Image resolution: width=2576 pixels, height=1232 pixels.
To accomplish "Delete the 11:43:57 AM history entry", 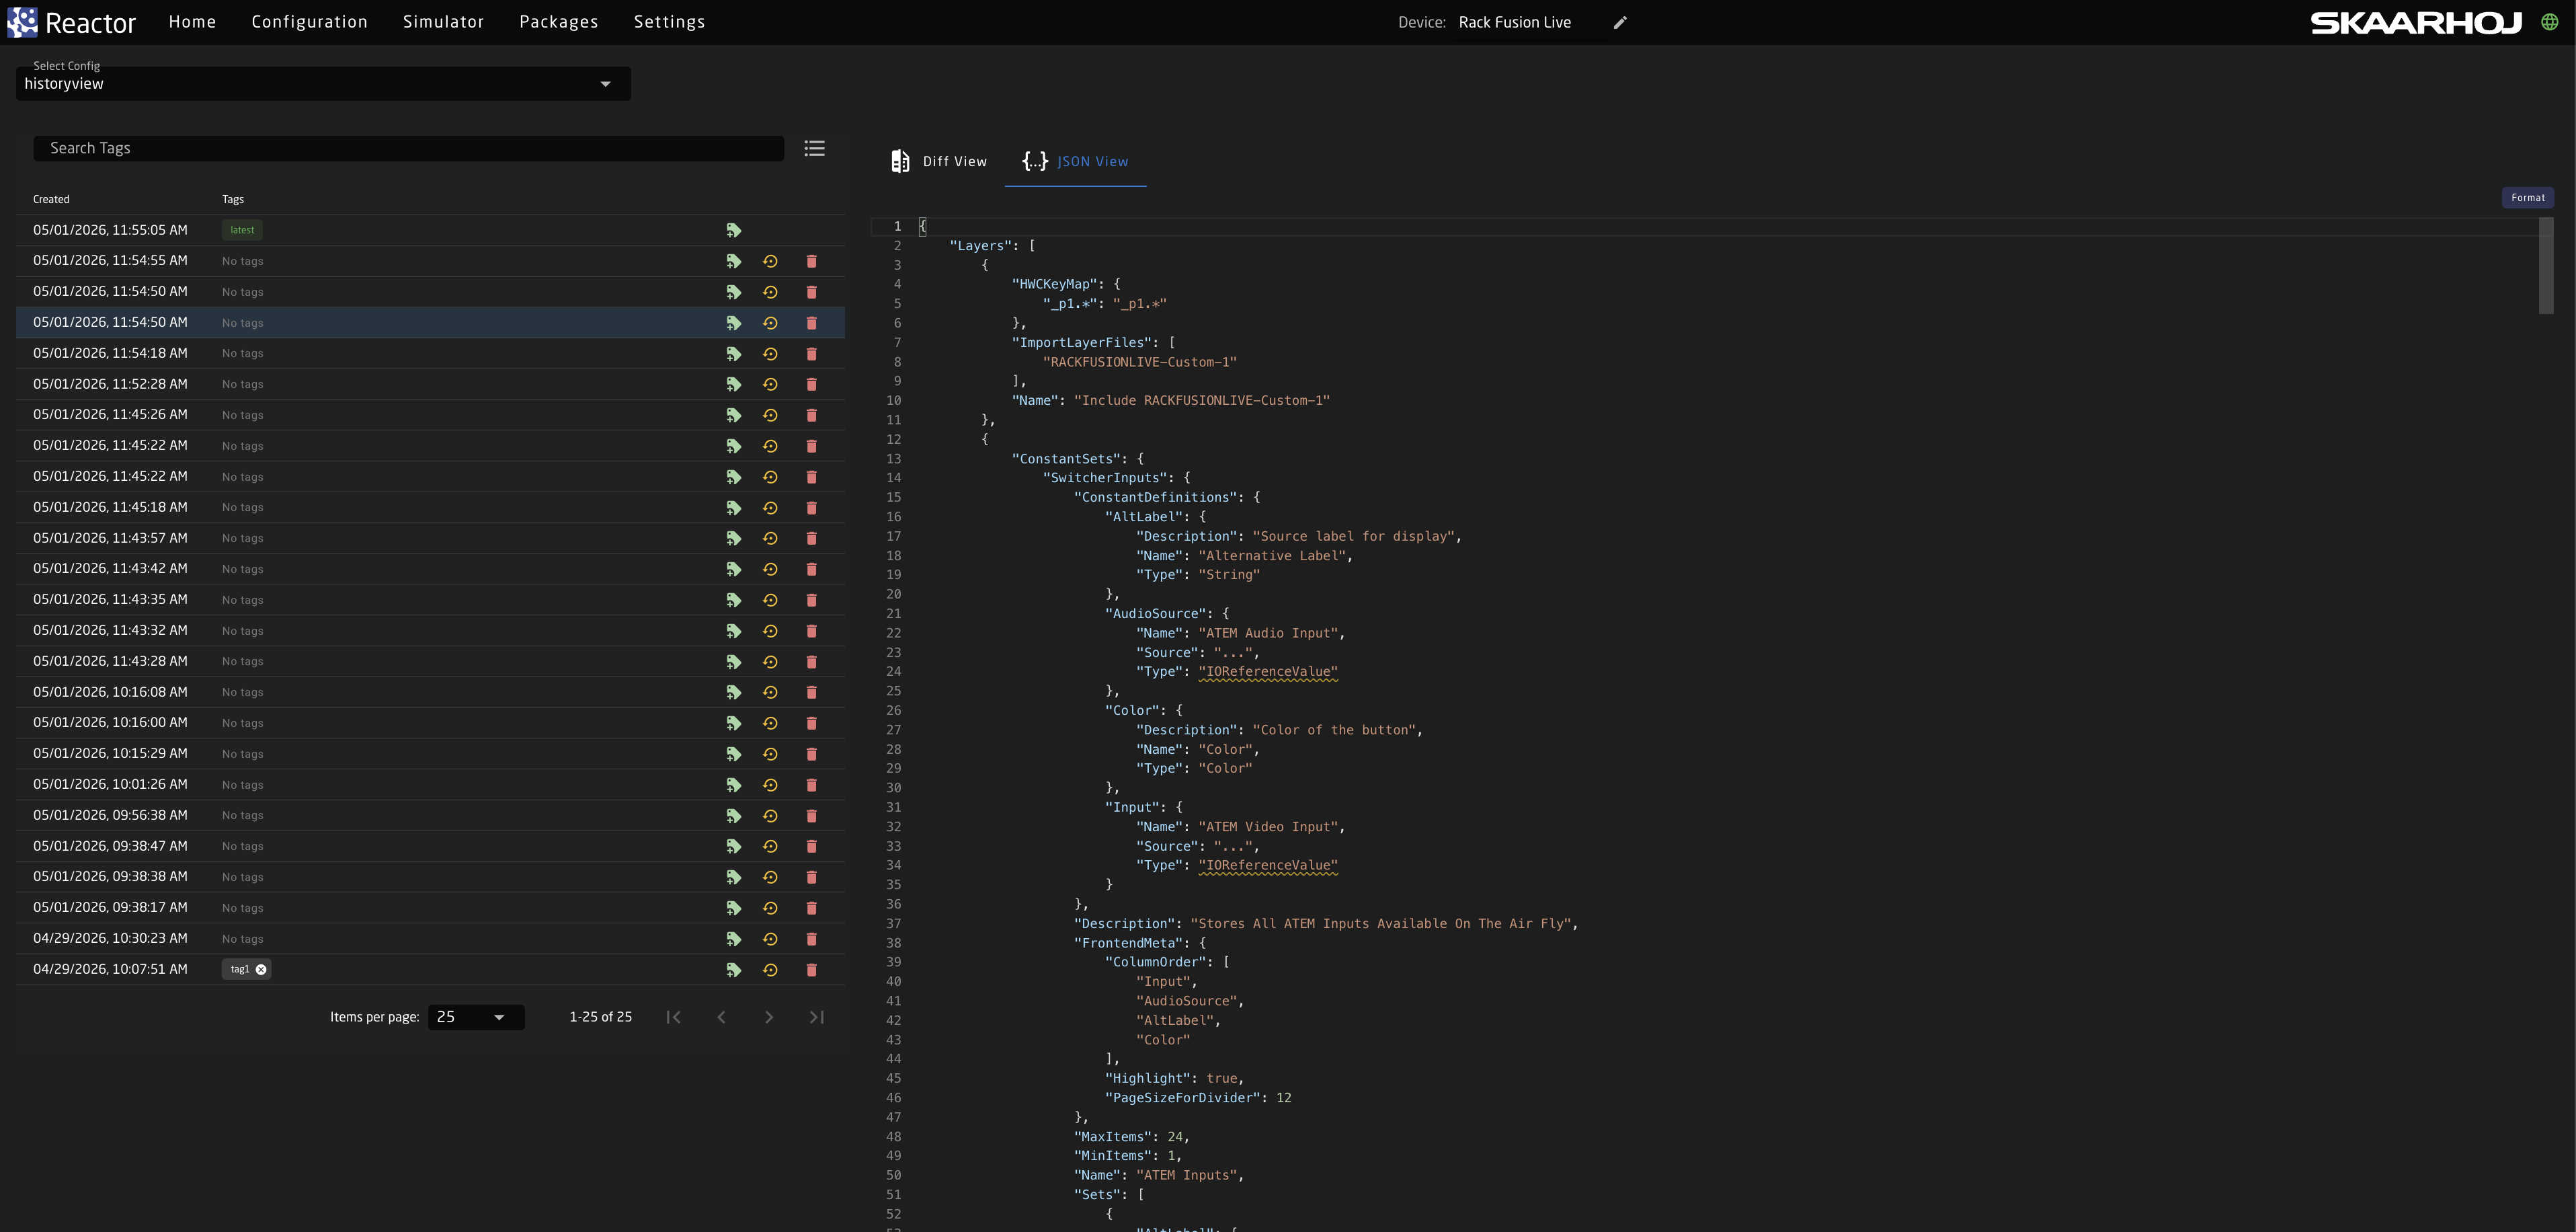I will (811, 538).
